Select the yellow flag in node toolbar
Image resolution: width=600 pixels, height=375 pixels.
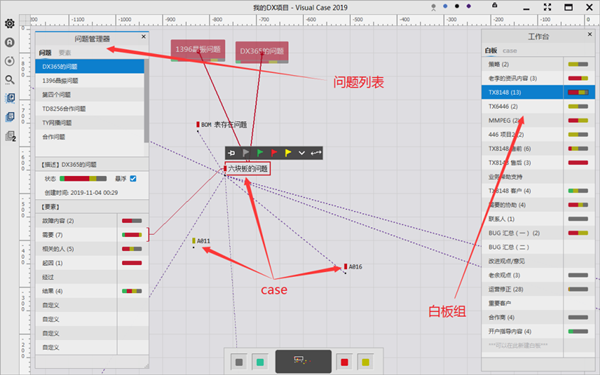tap(288, 153)
